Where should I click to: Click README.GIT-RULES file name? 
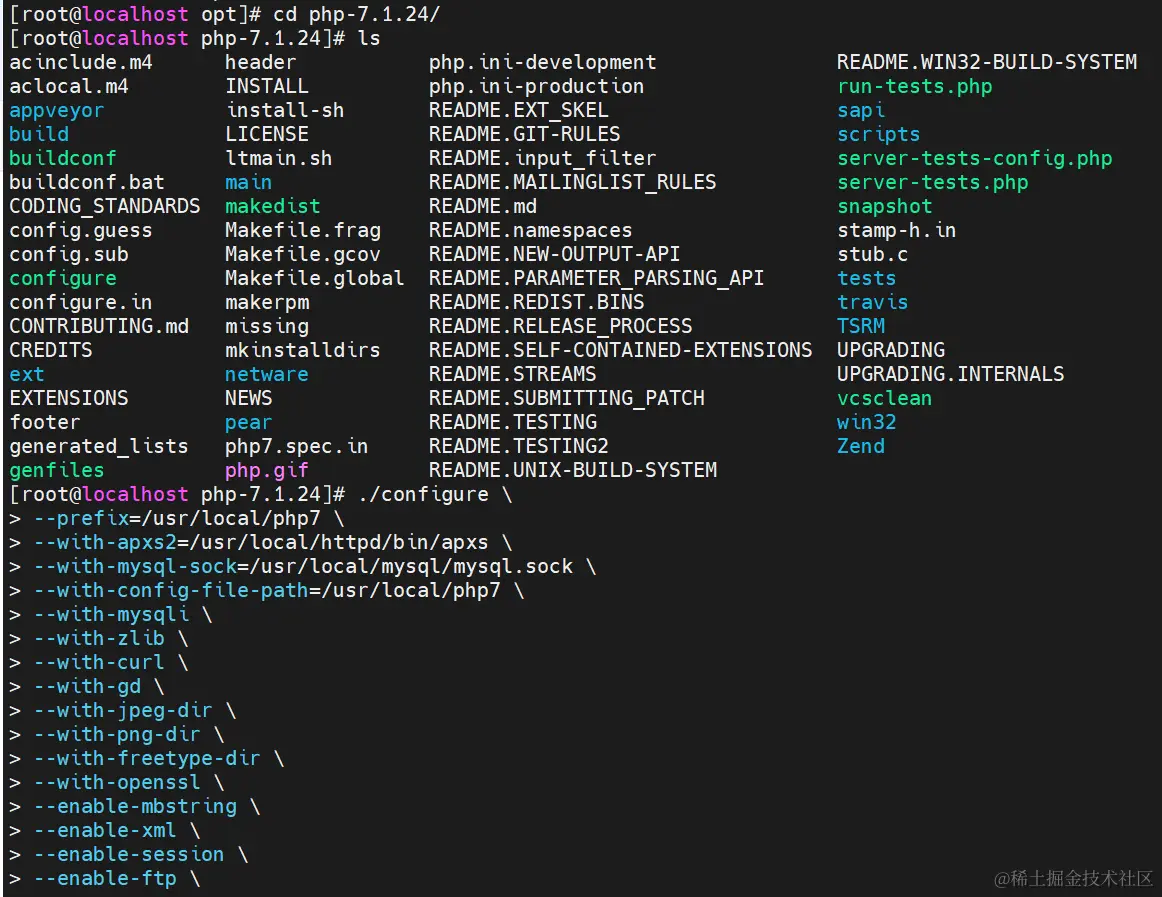click(525, 134)
